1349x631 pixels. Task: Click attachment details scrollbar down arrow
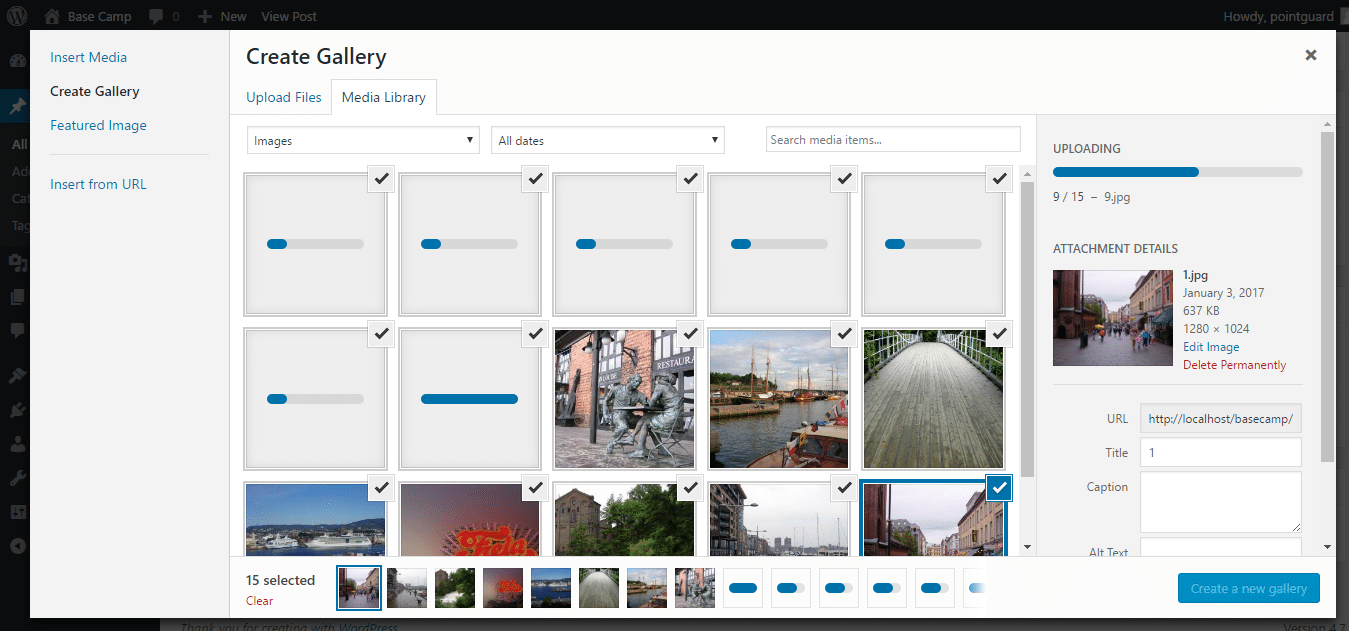(x=1327, y=547)
